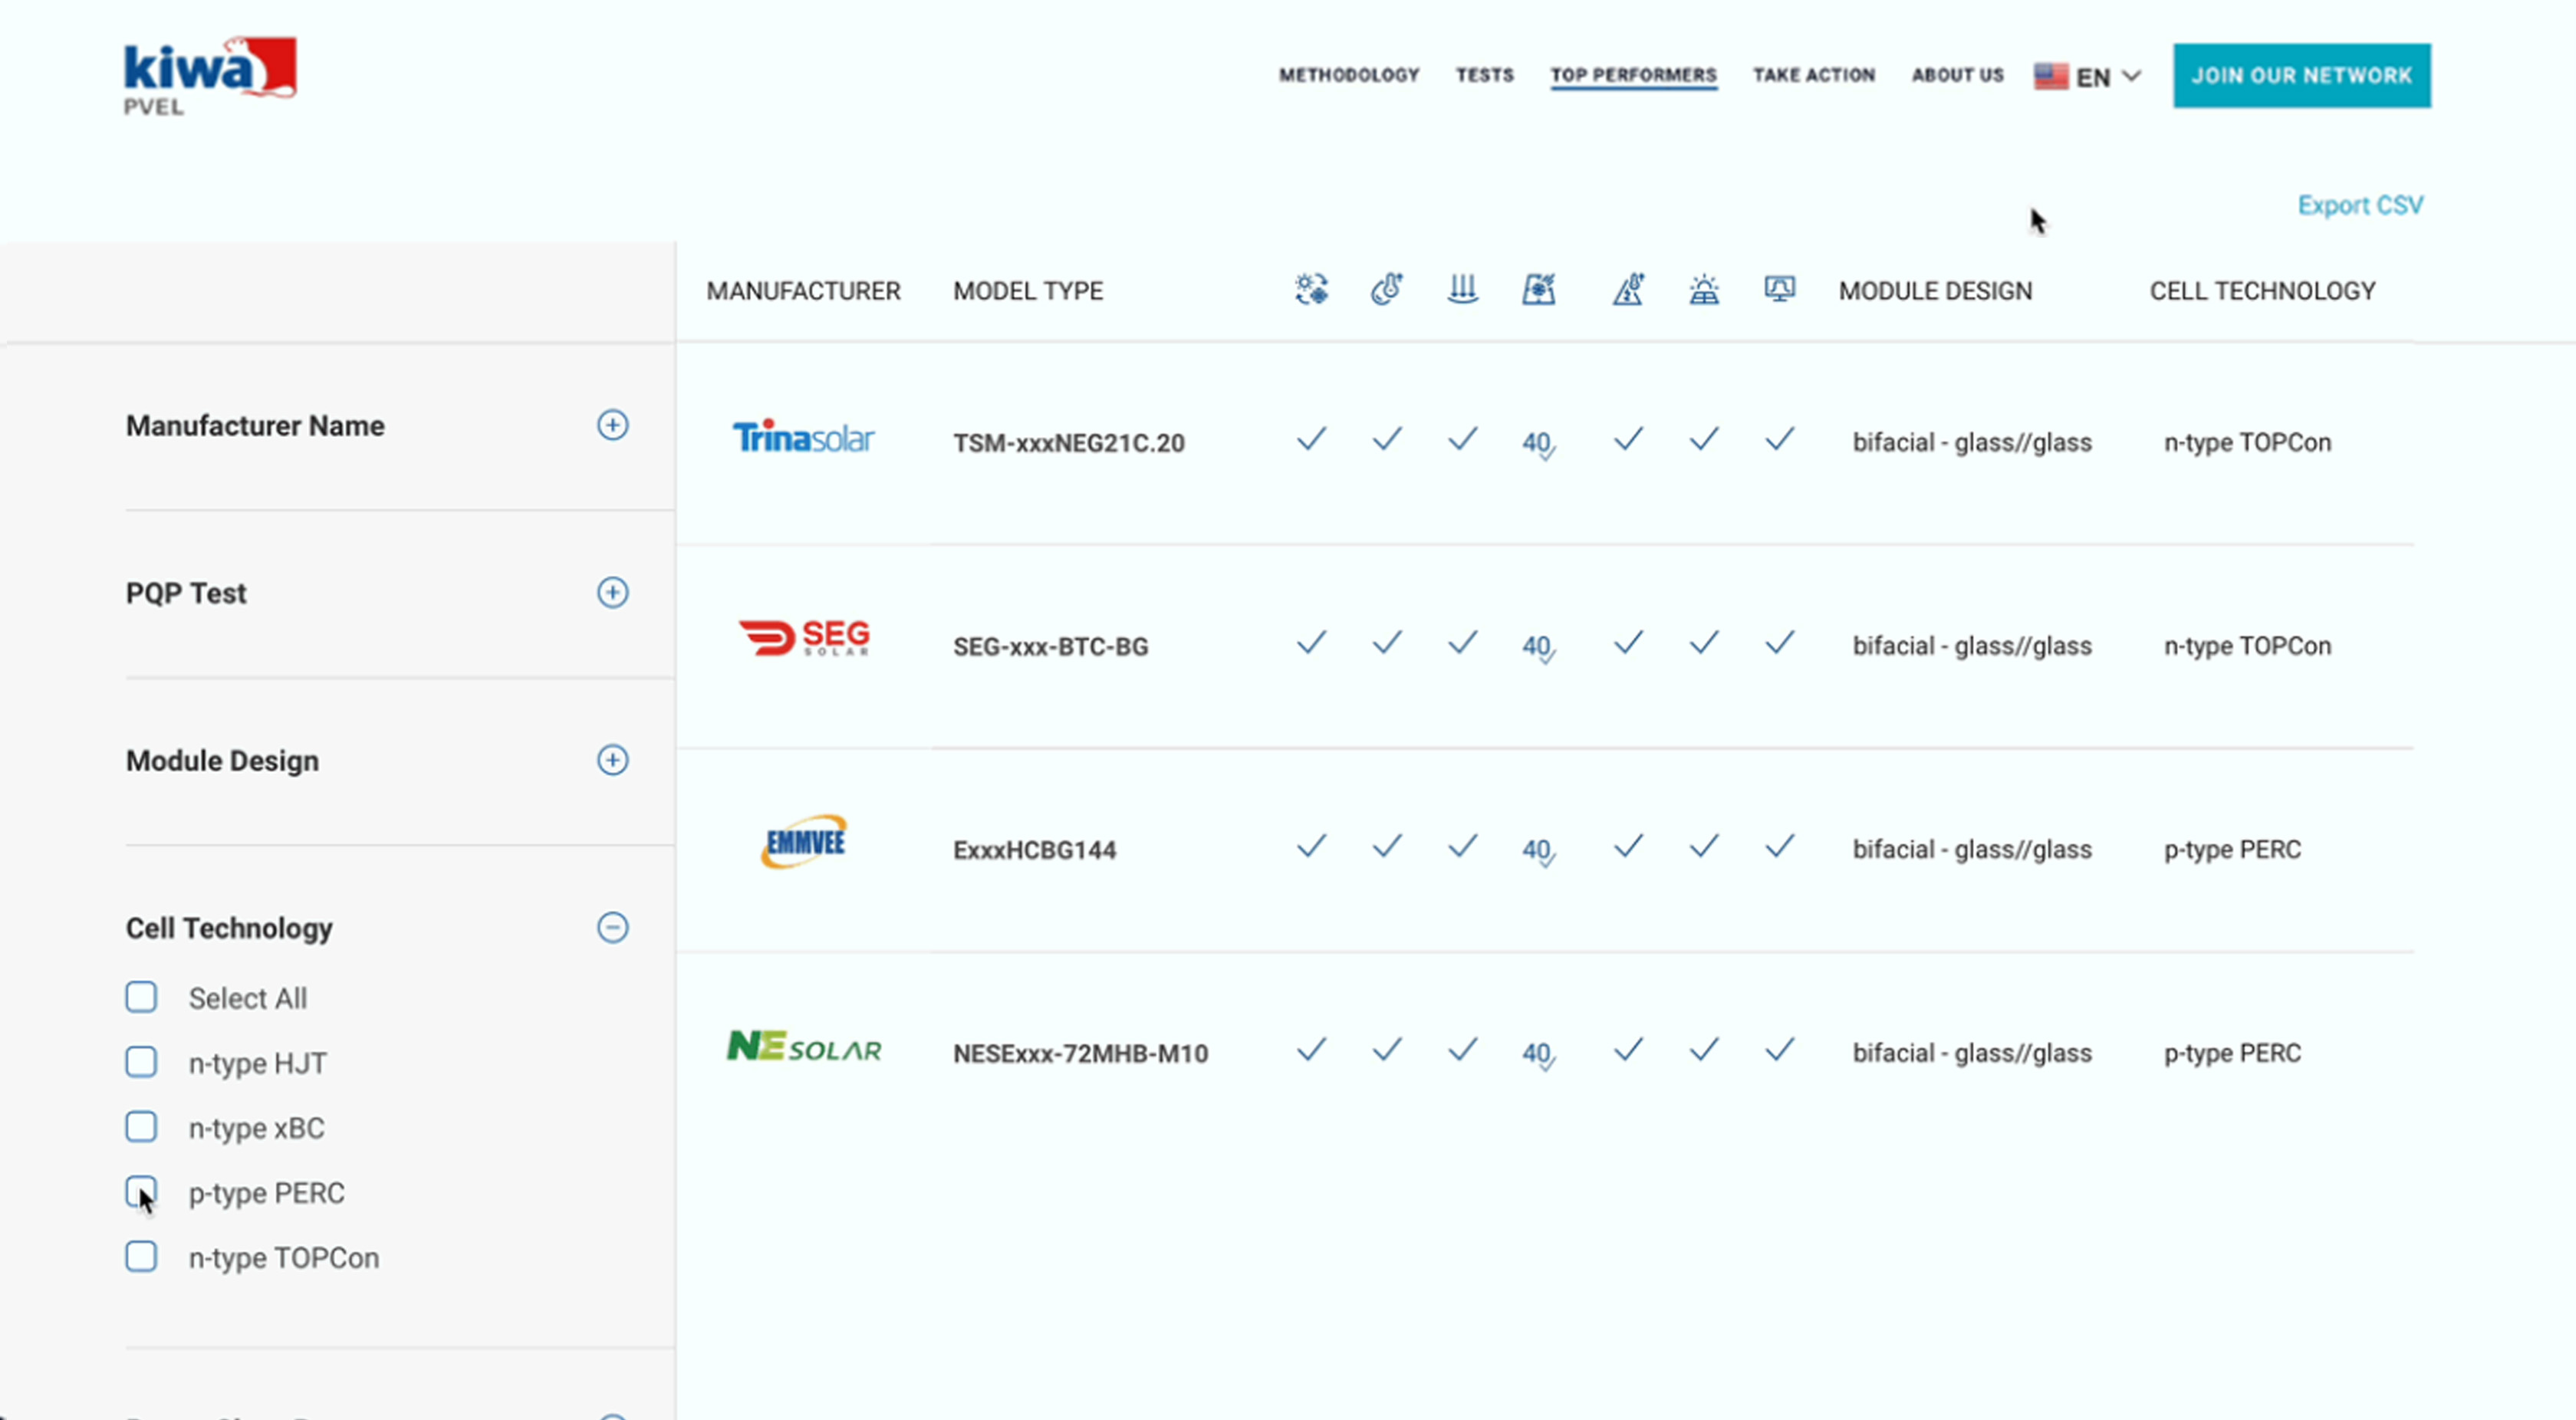Click the thermal cycling sun-snowflake column icon

(x=1311, y=290)
